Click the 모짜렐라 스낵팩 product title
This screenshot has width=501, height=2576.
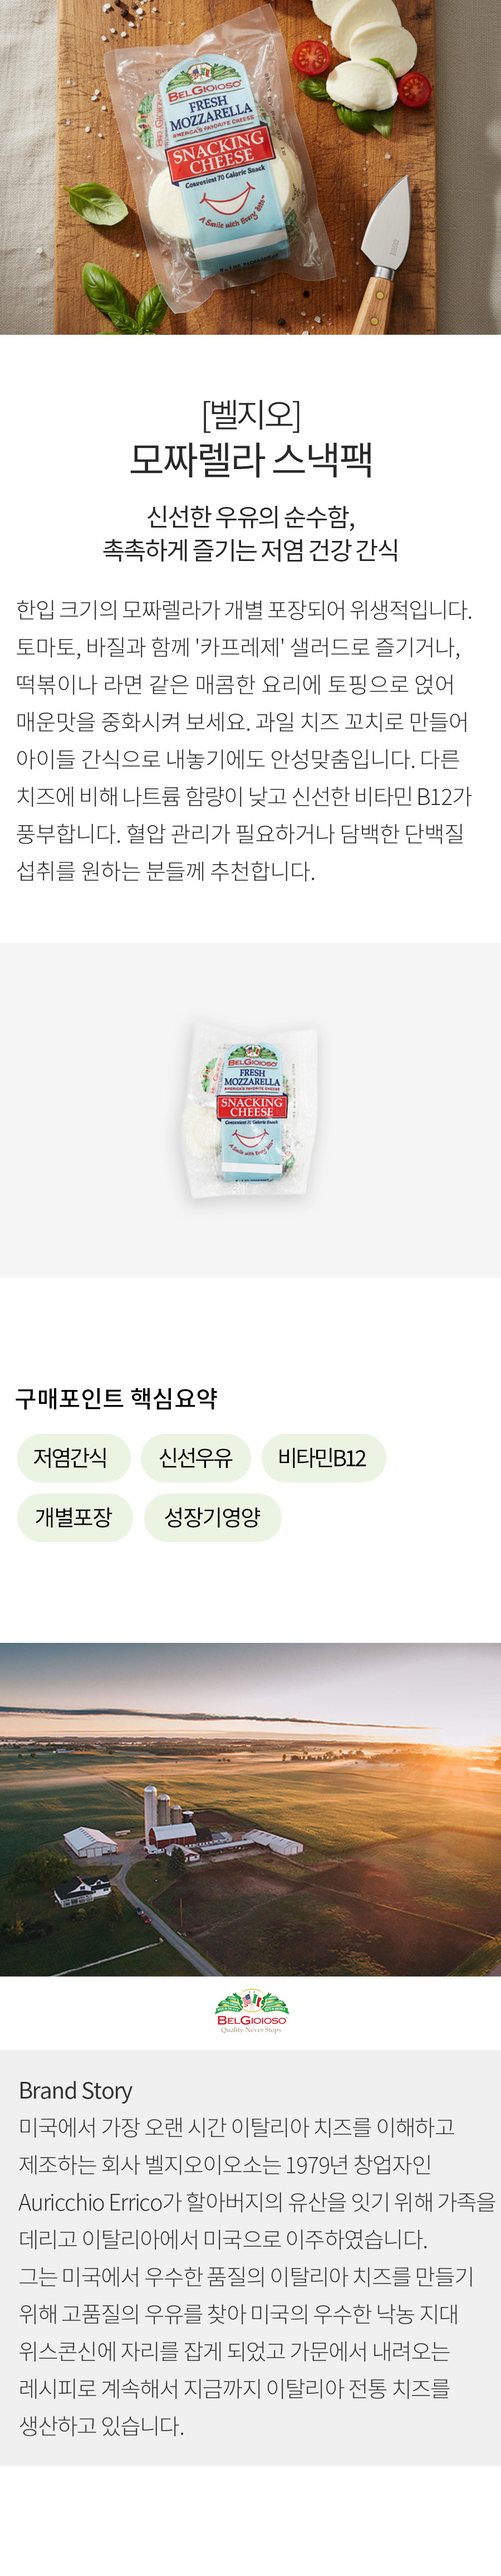(x=251, y=459)
